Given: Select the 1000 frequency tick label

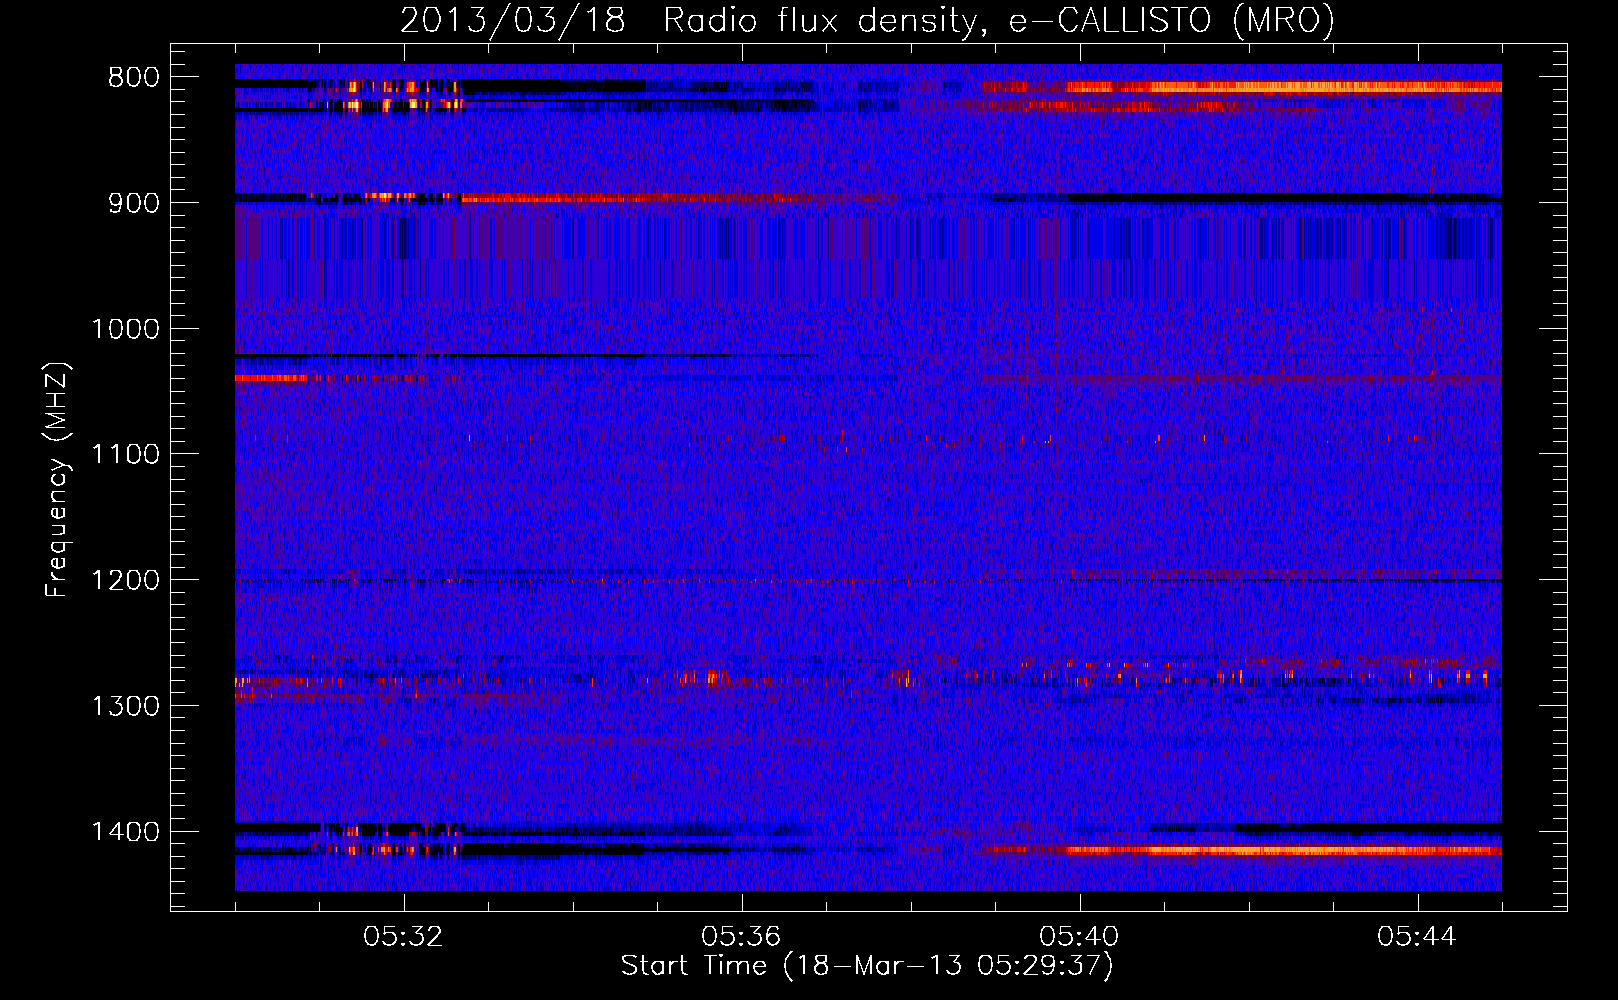Looking at the screenshot, I should pos(125,329).
